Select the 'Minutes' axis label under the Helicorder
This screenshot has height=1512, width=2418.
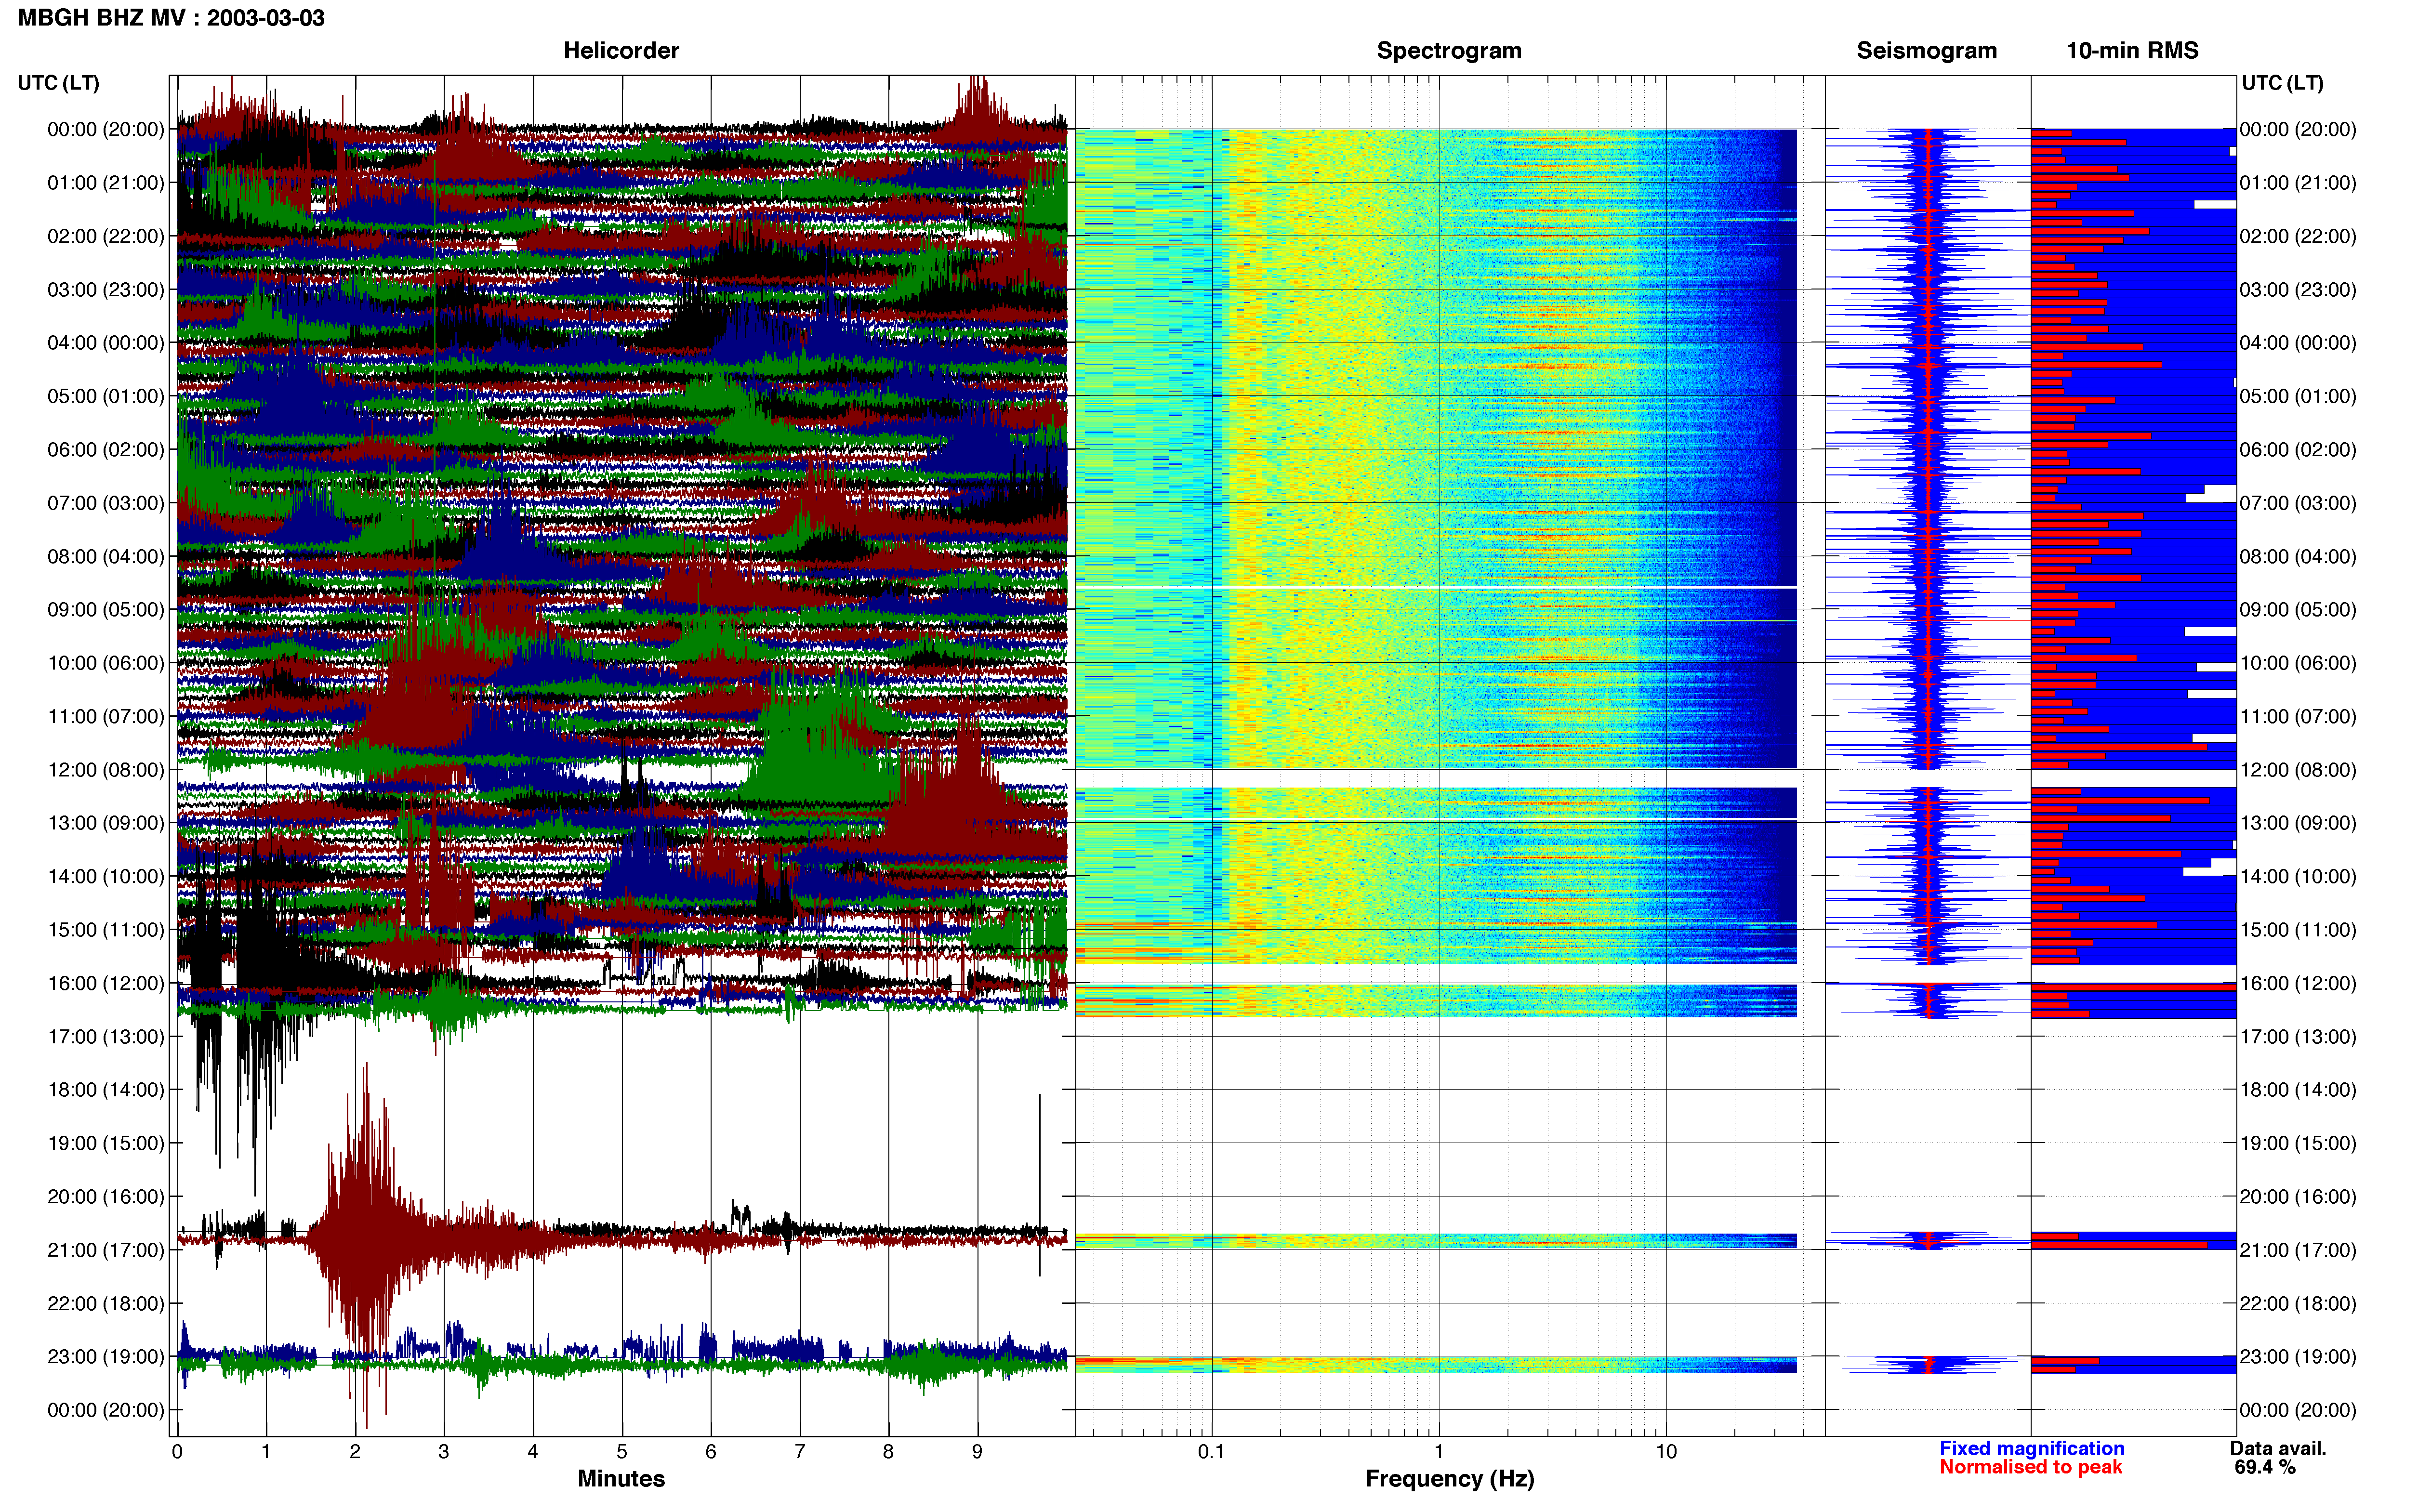click(x=621, y=1478)
